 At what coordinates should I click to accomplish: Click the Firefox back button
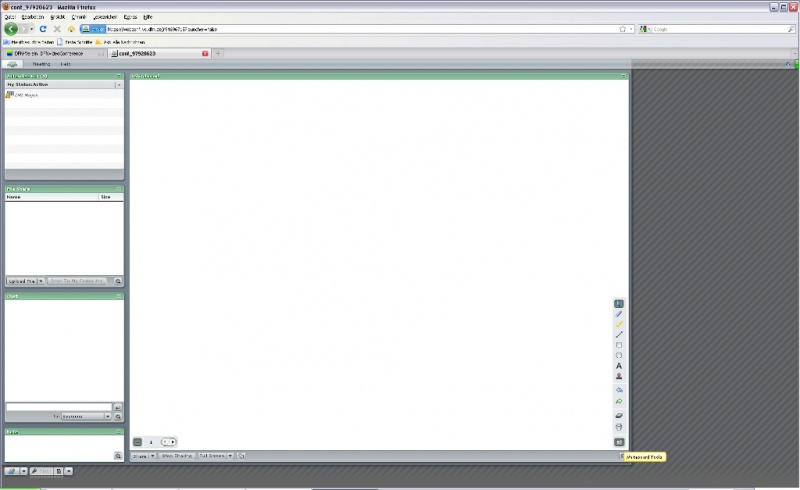(x=11, y=29)
